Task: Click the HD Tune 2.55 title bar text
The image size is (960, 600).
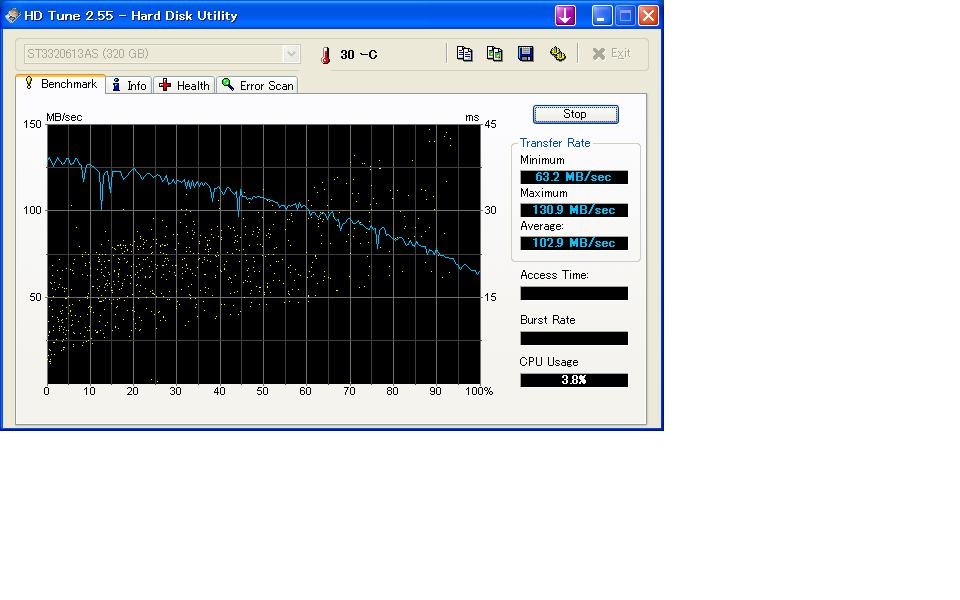Action: 130,15
